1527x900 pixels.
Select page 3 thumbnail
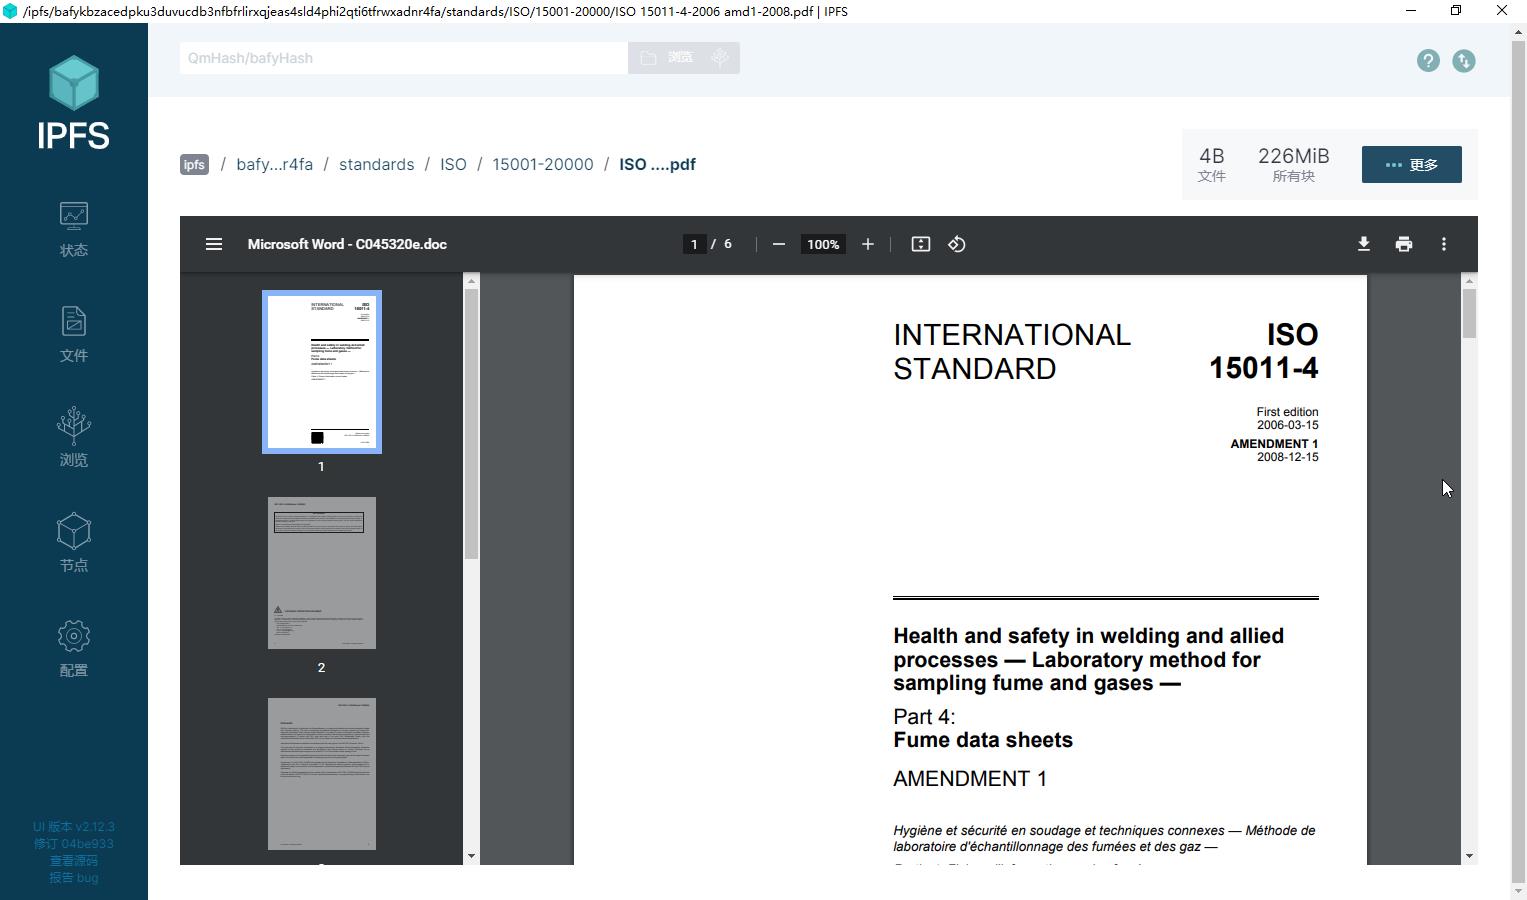point(322,774)
